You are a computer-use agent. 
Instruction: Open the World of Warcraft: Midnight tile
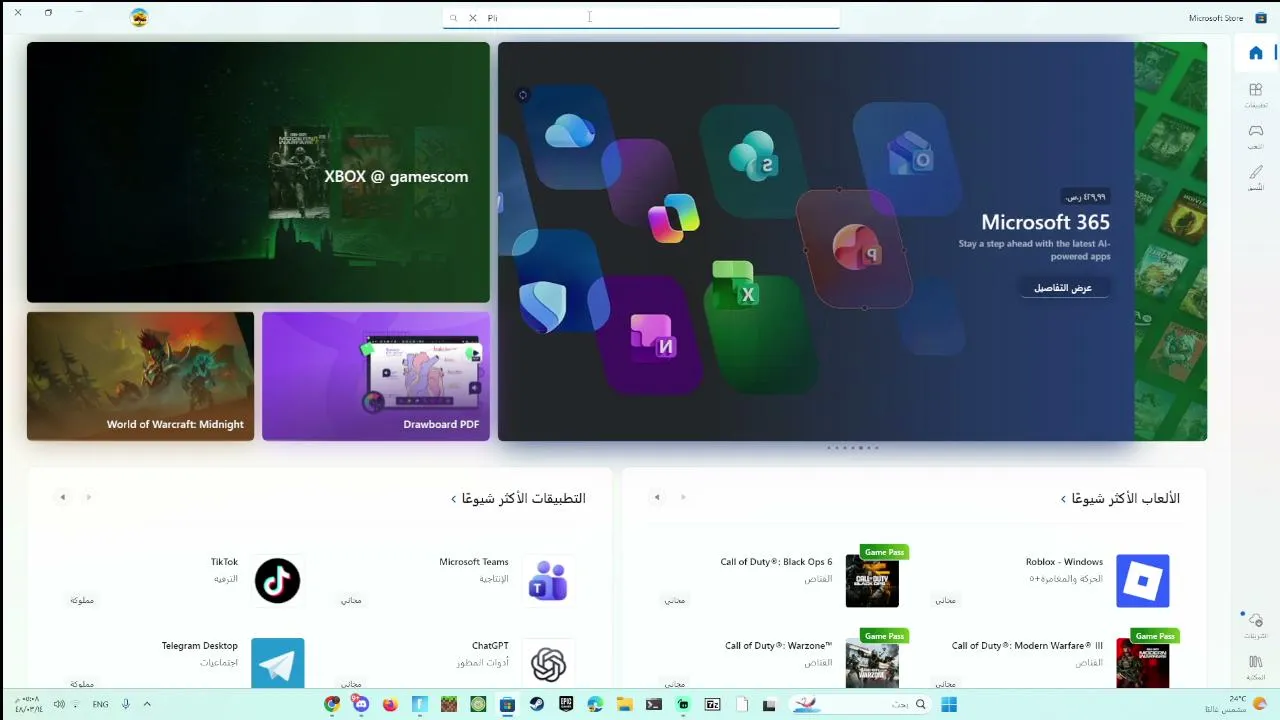(x=140, y=376)
